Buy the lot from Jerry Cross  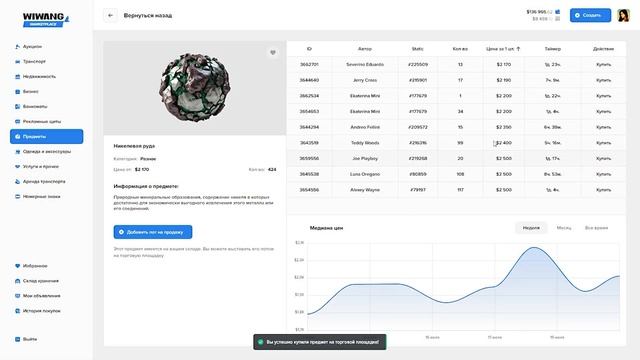[603, 80]
